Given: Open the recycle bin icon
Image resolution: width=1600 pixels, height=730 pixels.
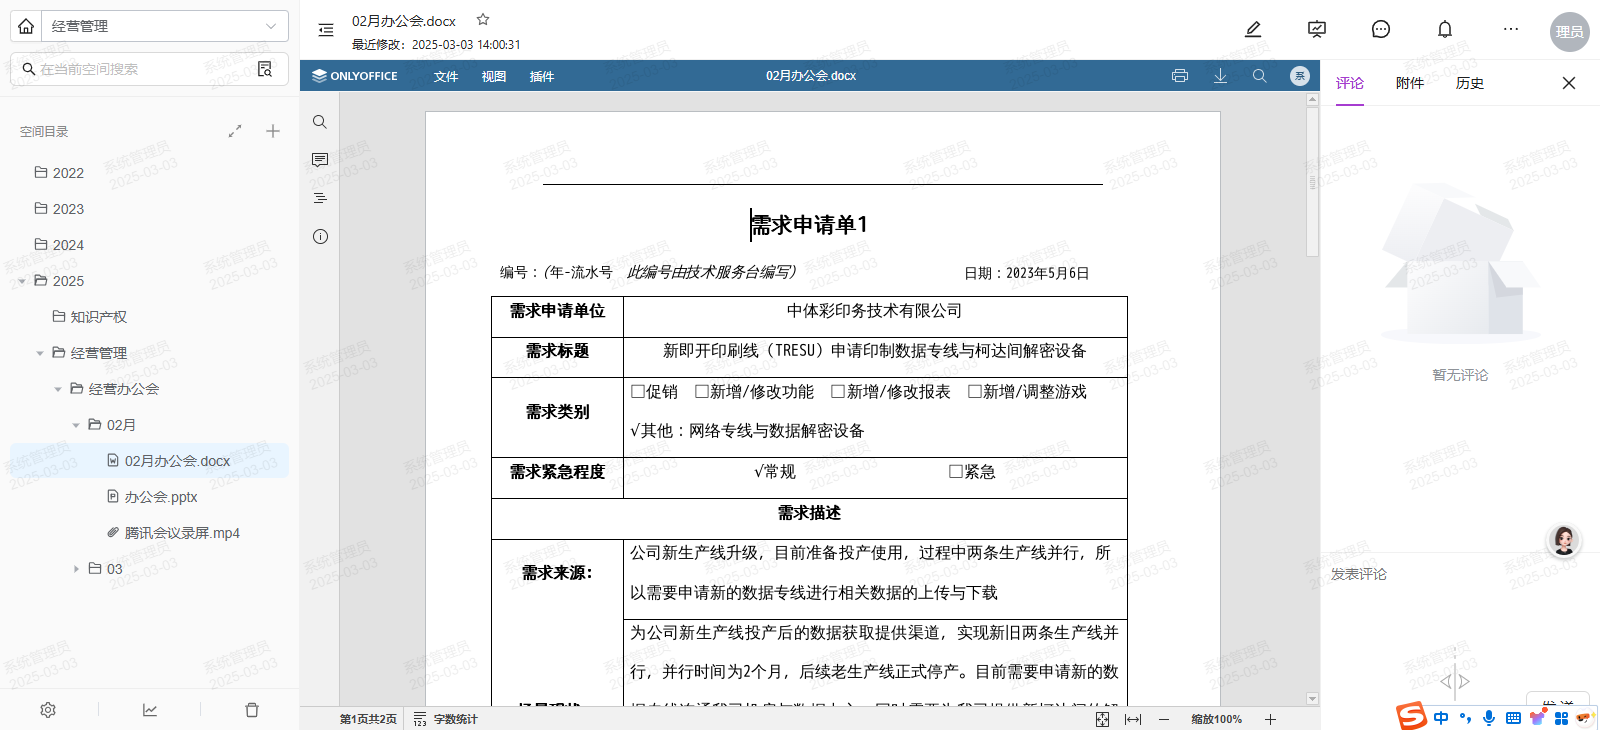Looking at the screenshot, I should pos(252,710).
